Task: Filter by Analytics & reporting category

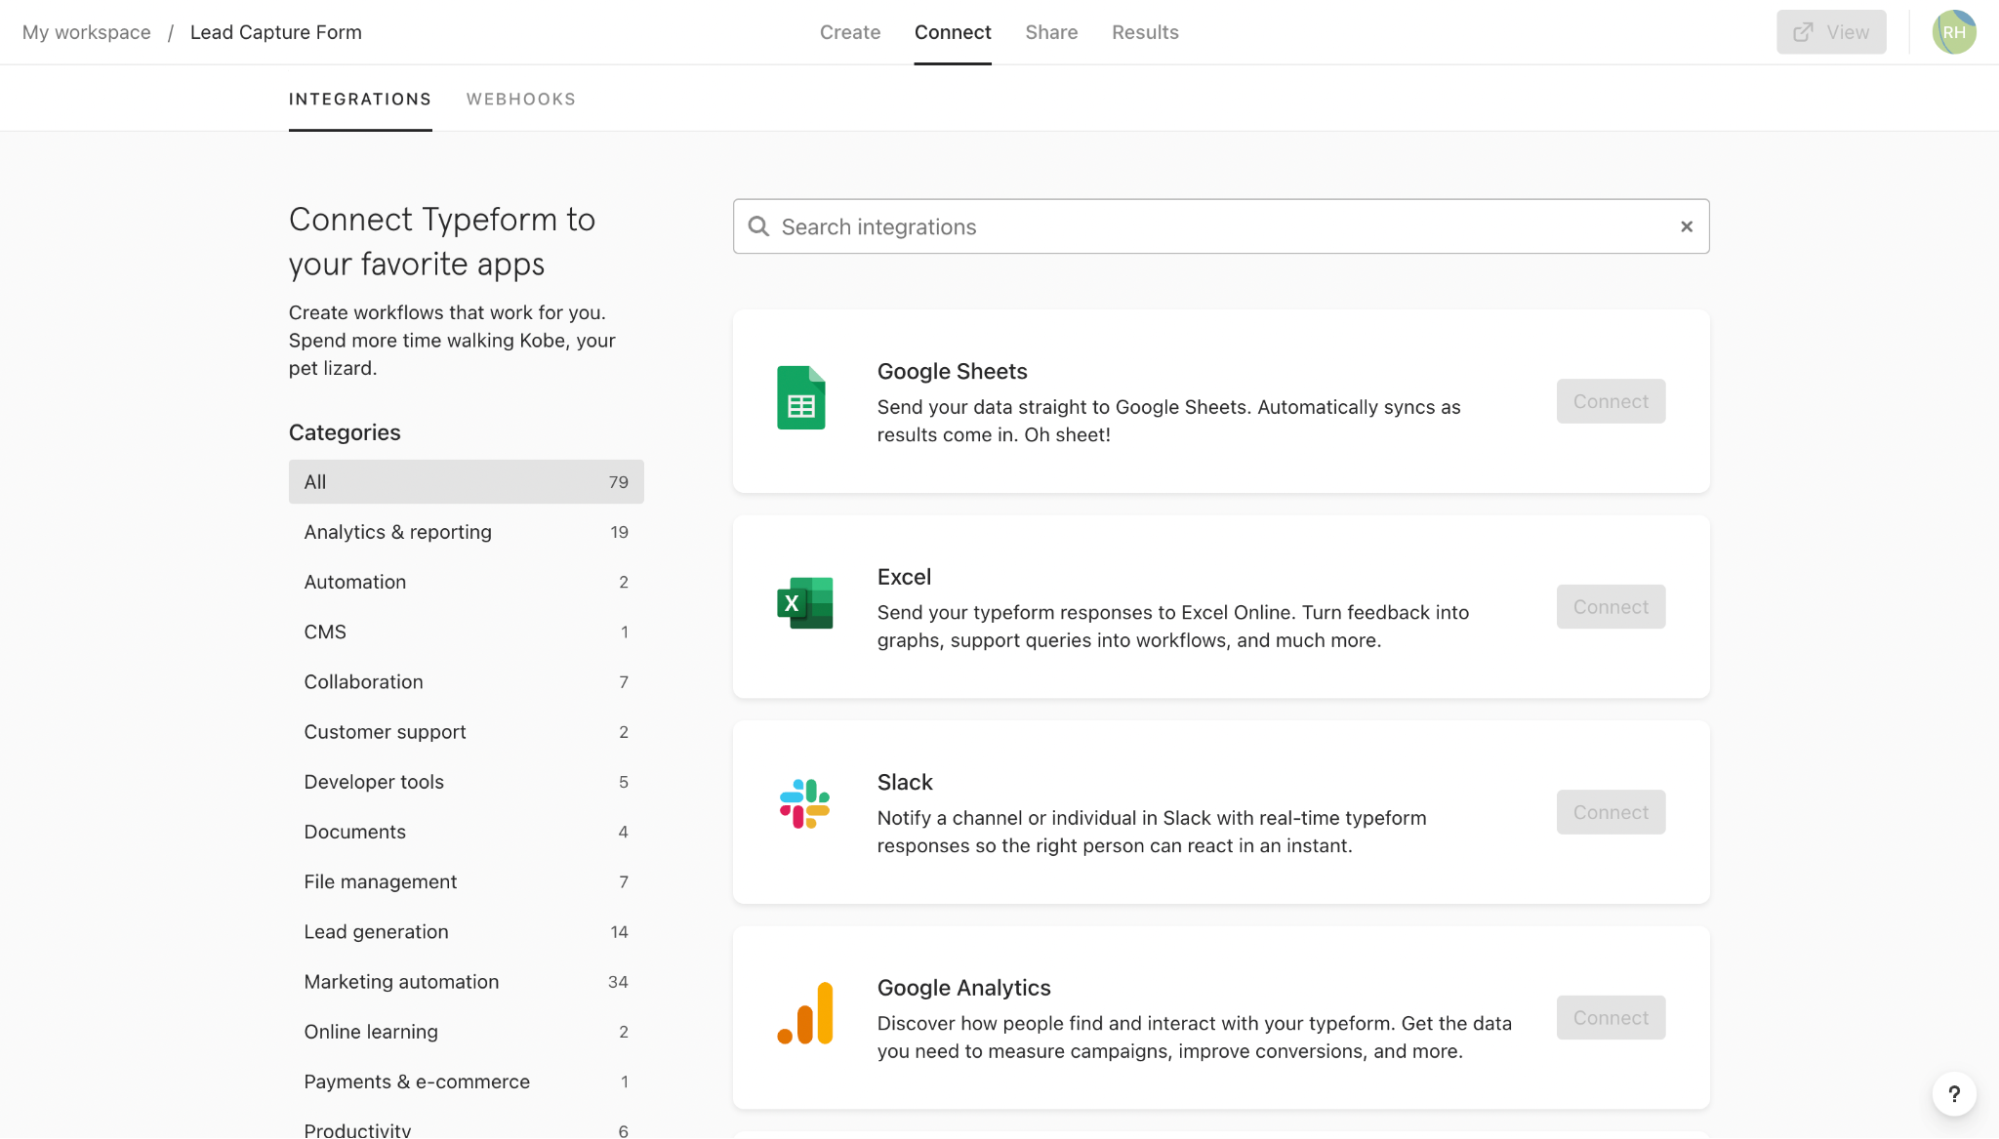Action: coord(466,532)
